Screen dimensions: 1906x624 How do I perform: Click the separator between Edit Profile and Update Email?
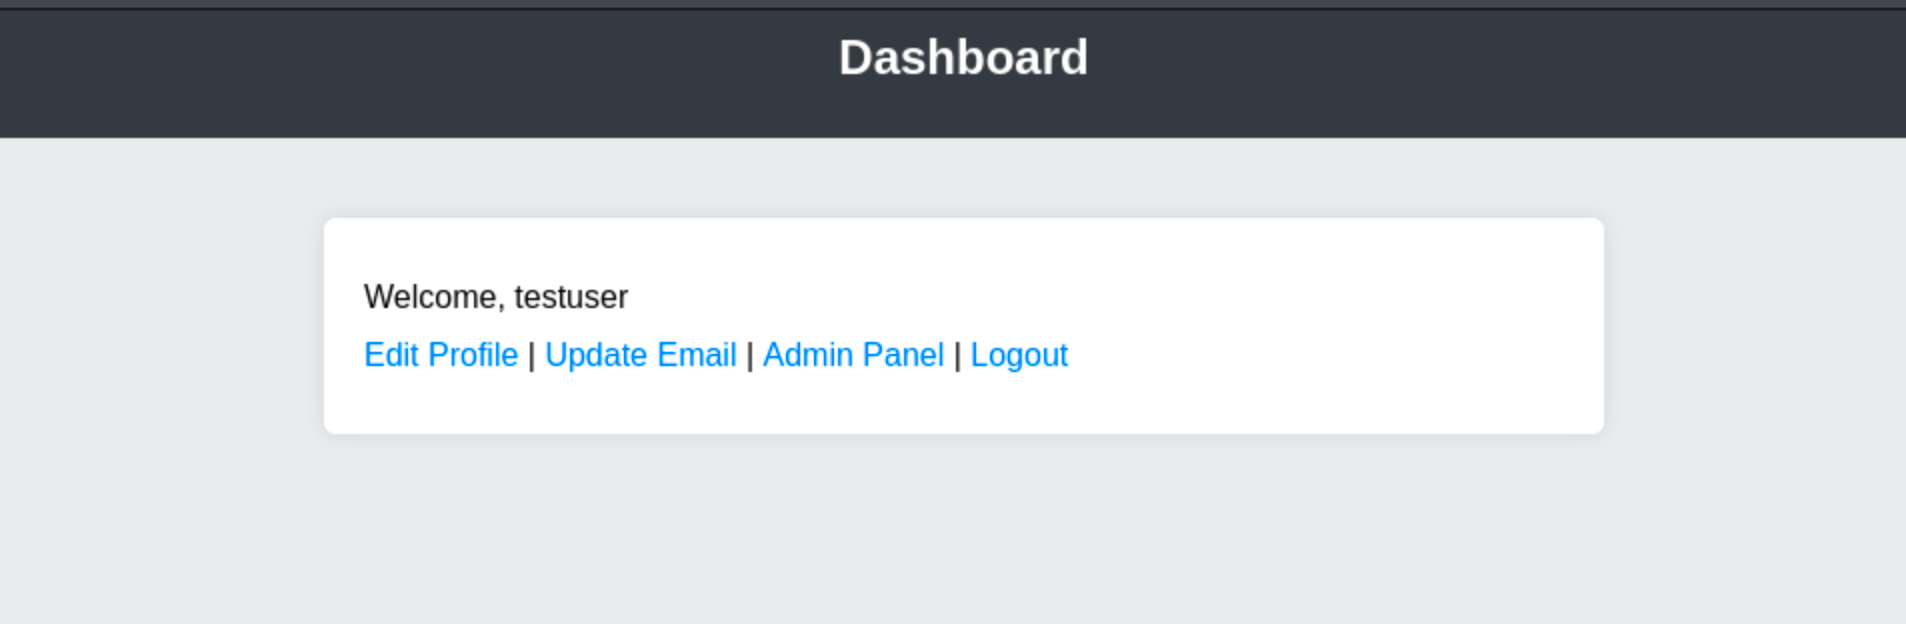click(531, 356)
